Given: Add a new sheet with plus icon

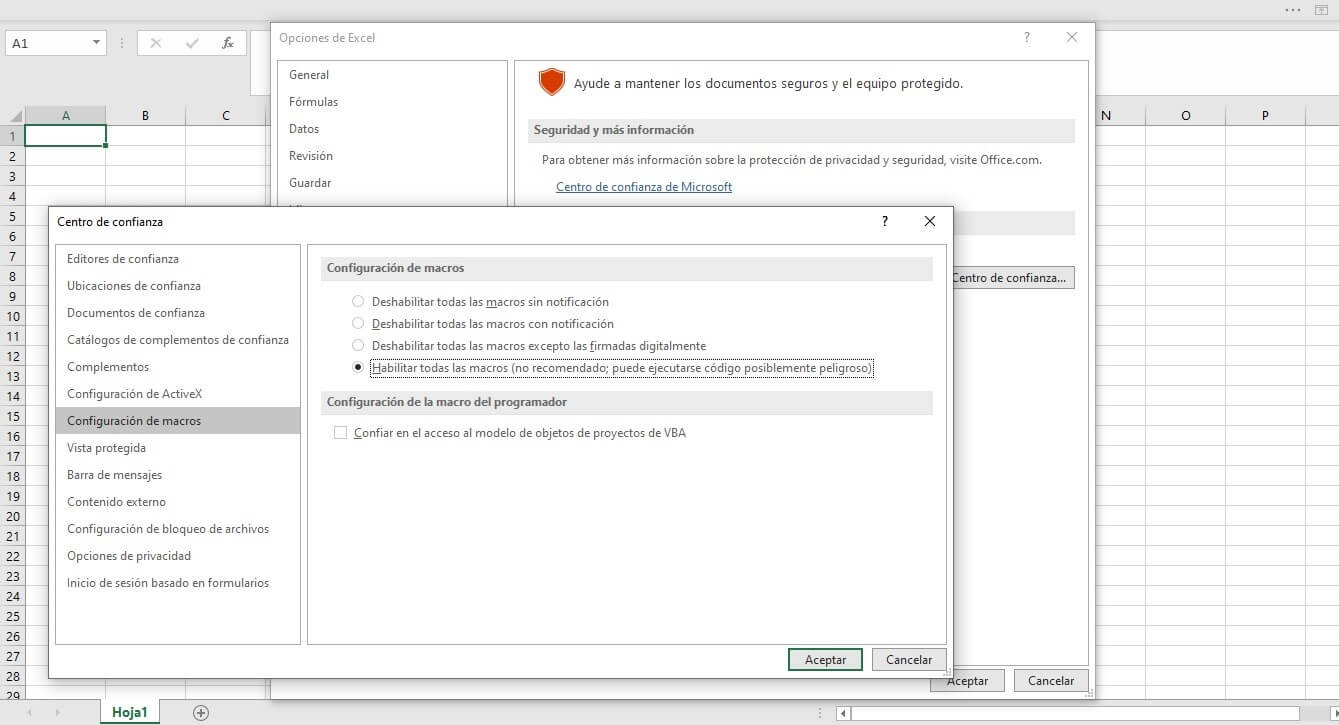Looking at the screenshot, I should [201, 713].
